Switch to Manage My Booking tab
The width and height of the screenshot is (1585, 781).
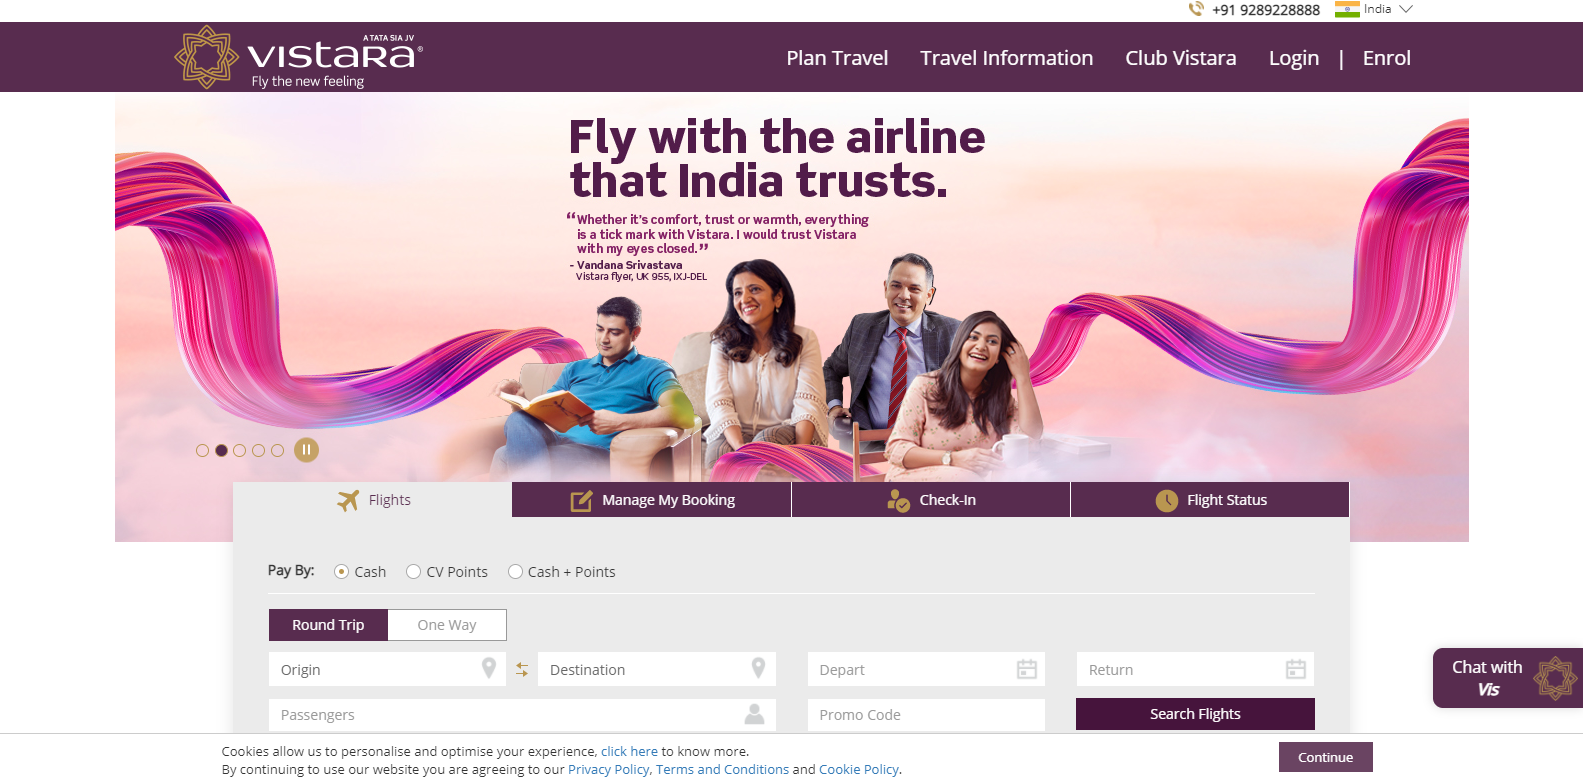coord(651,500)
